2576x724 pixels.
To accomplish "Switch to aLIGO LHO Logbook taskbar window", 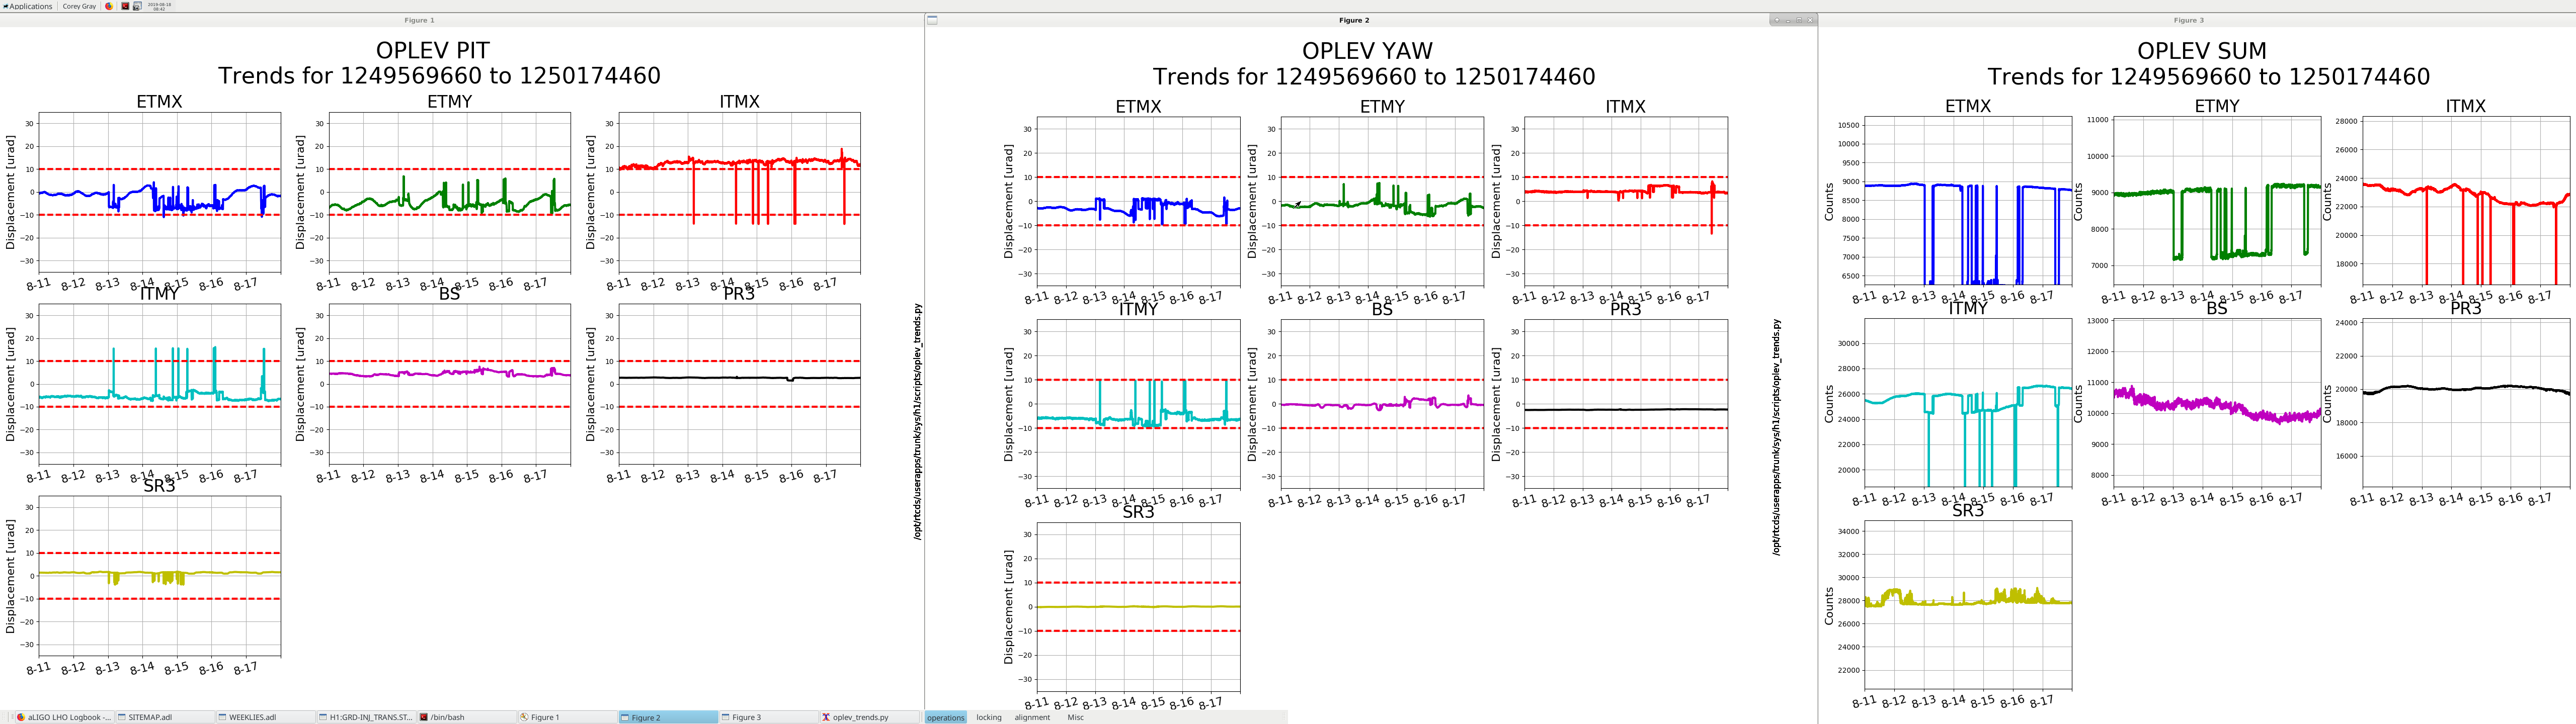I will (x=64, y=717).
